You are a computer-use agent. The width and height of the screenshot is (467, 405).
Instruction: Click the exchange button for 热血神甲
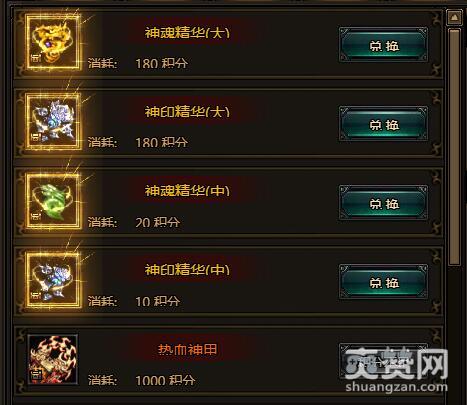pyautogui.click(x=383, y=362)
